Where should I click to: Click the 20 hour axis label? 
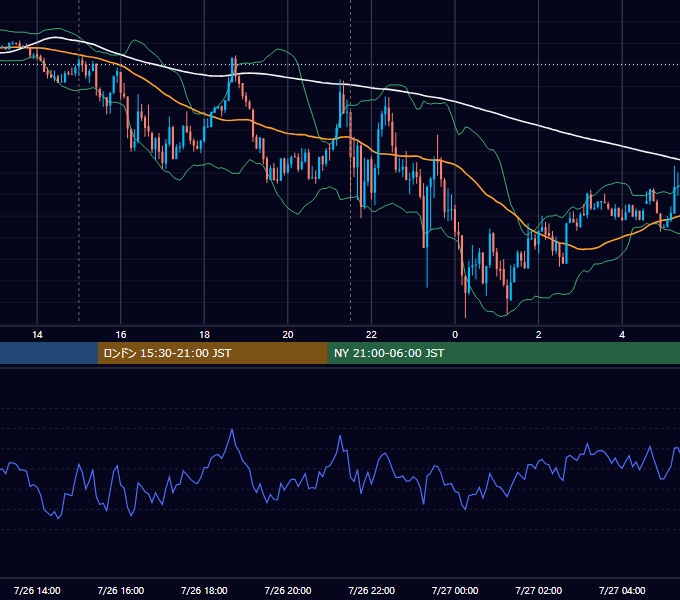click(x=288, y=335)
